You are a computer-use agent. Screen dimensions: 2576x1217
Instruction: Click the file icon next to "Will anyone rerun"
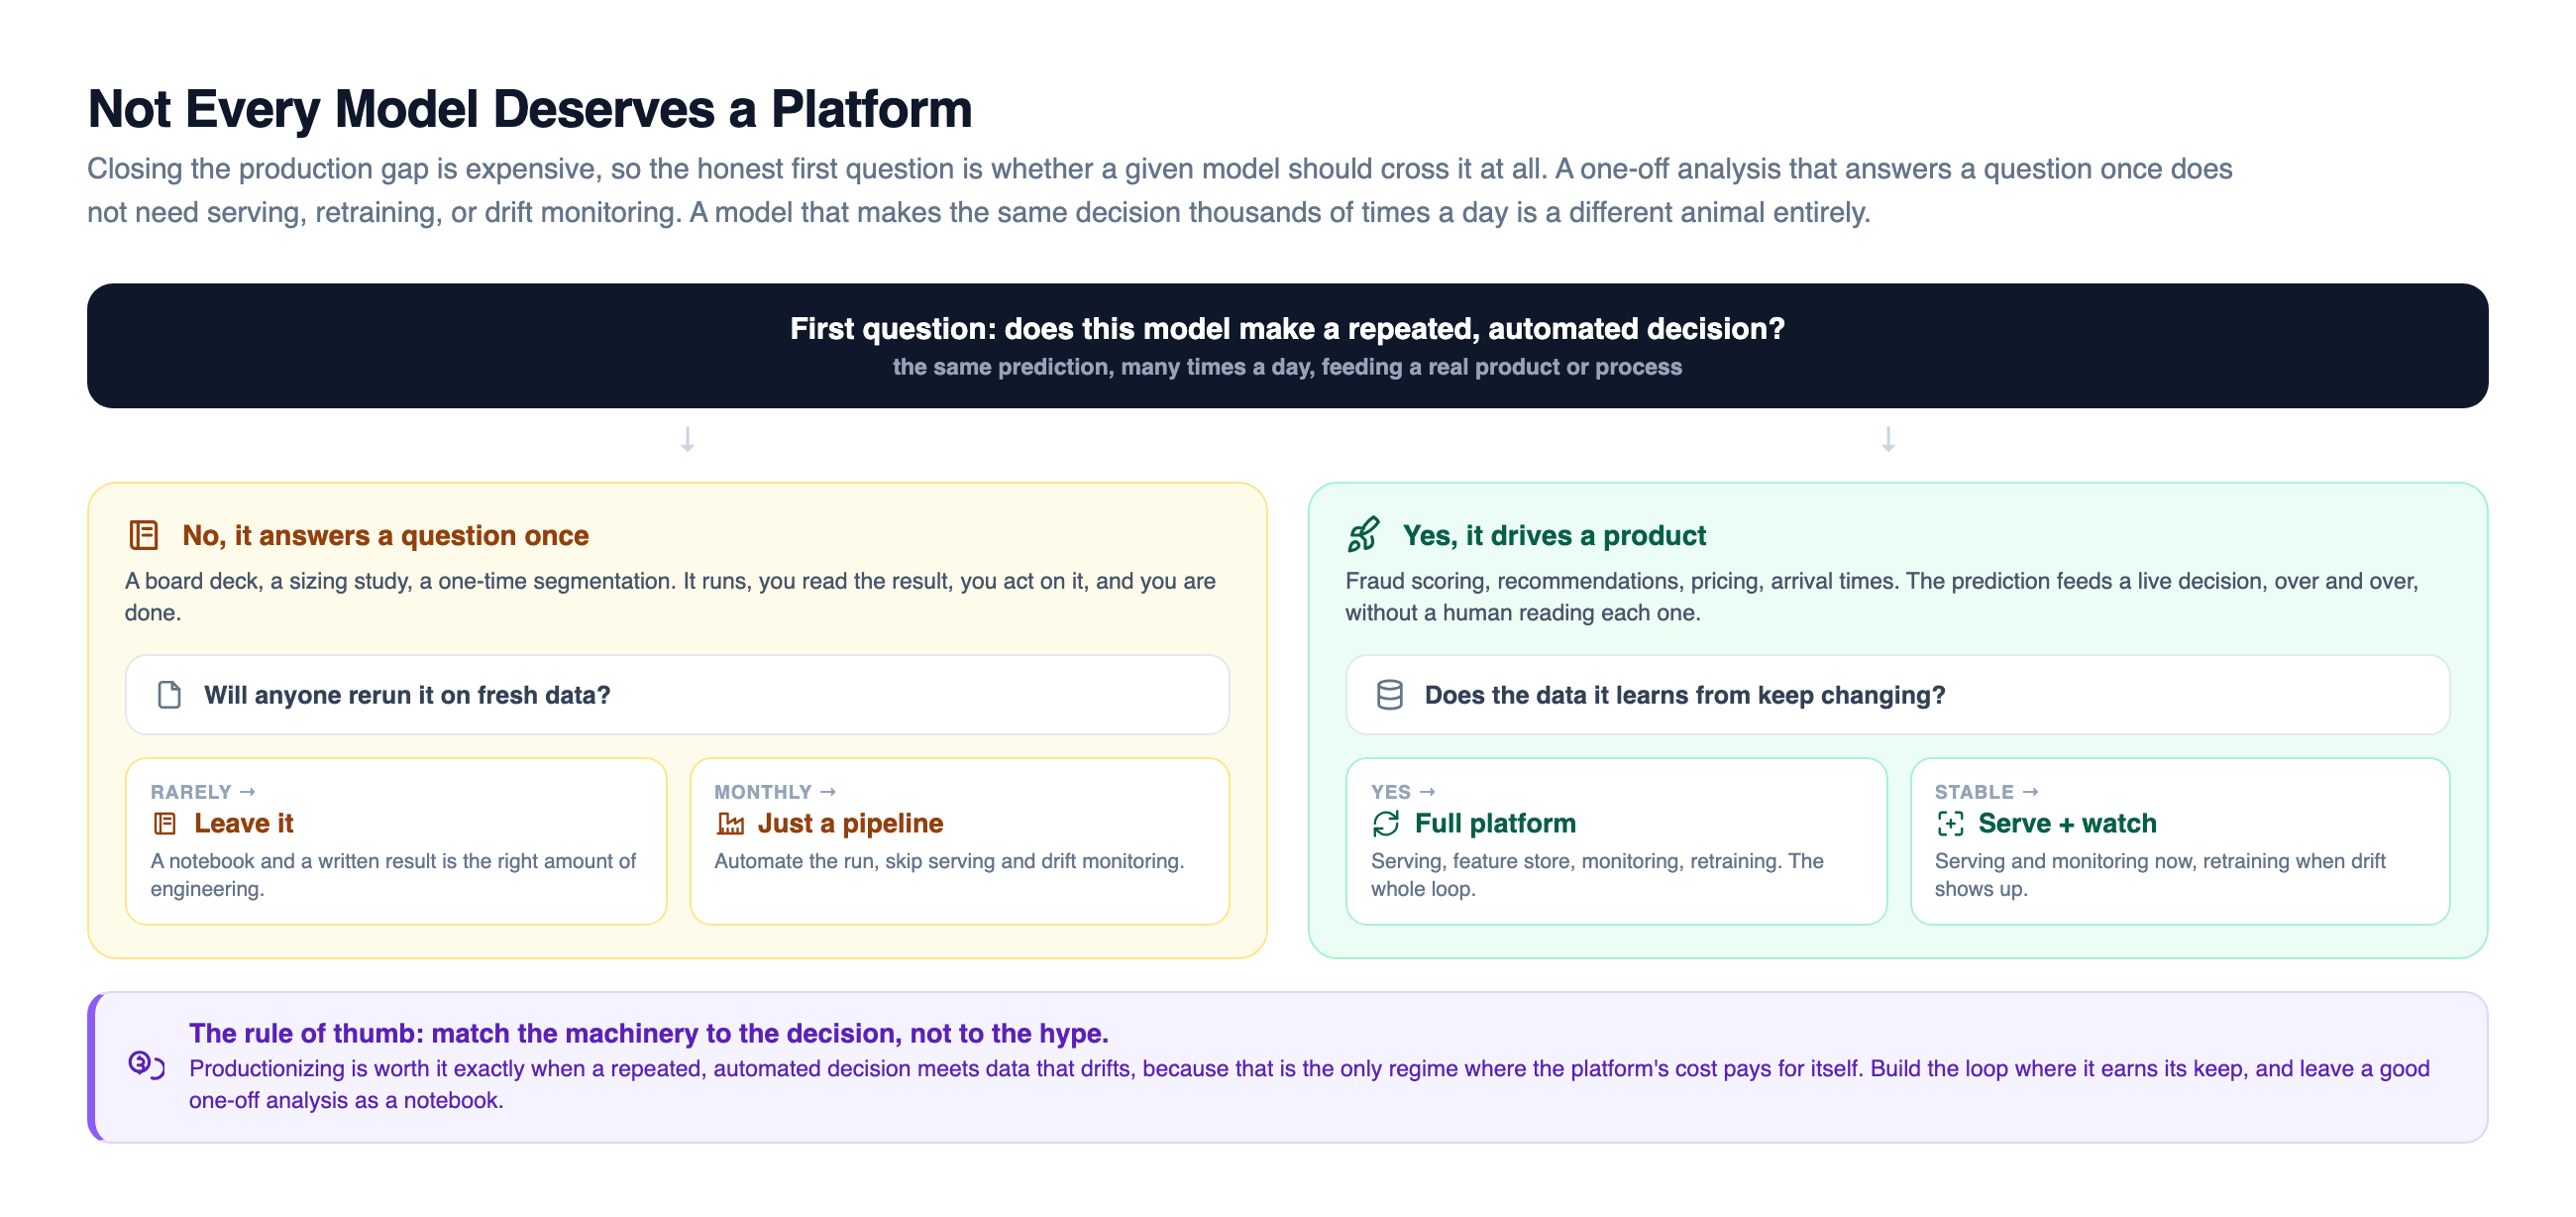[x=169, y=695]
